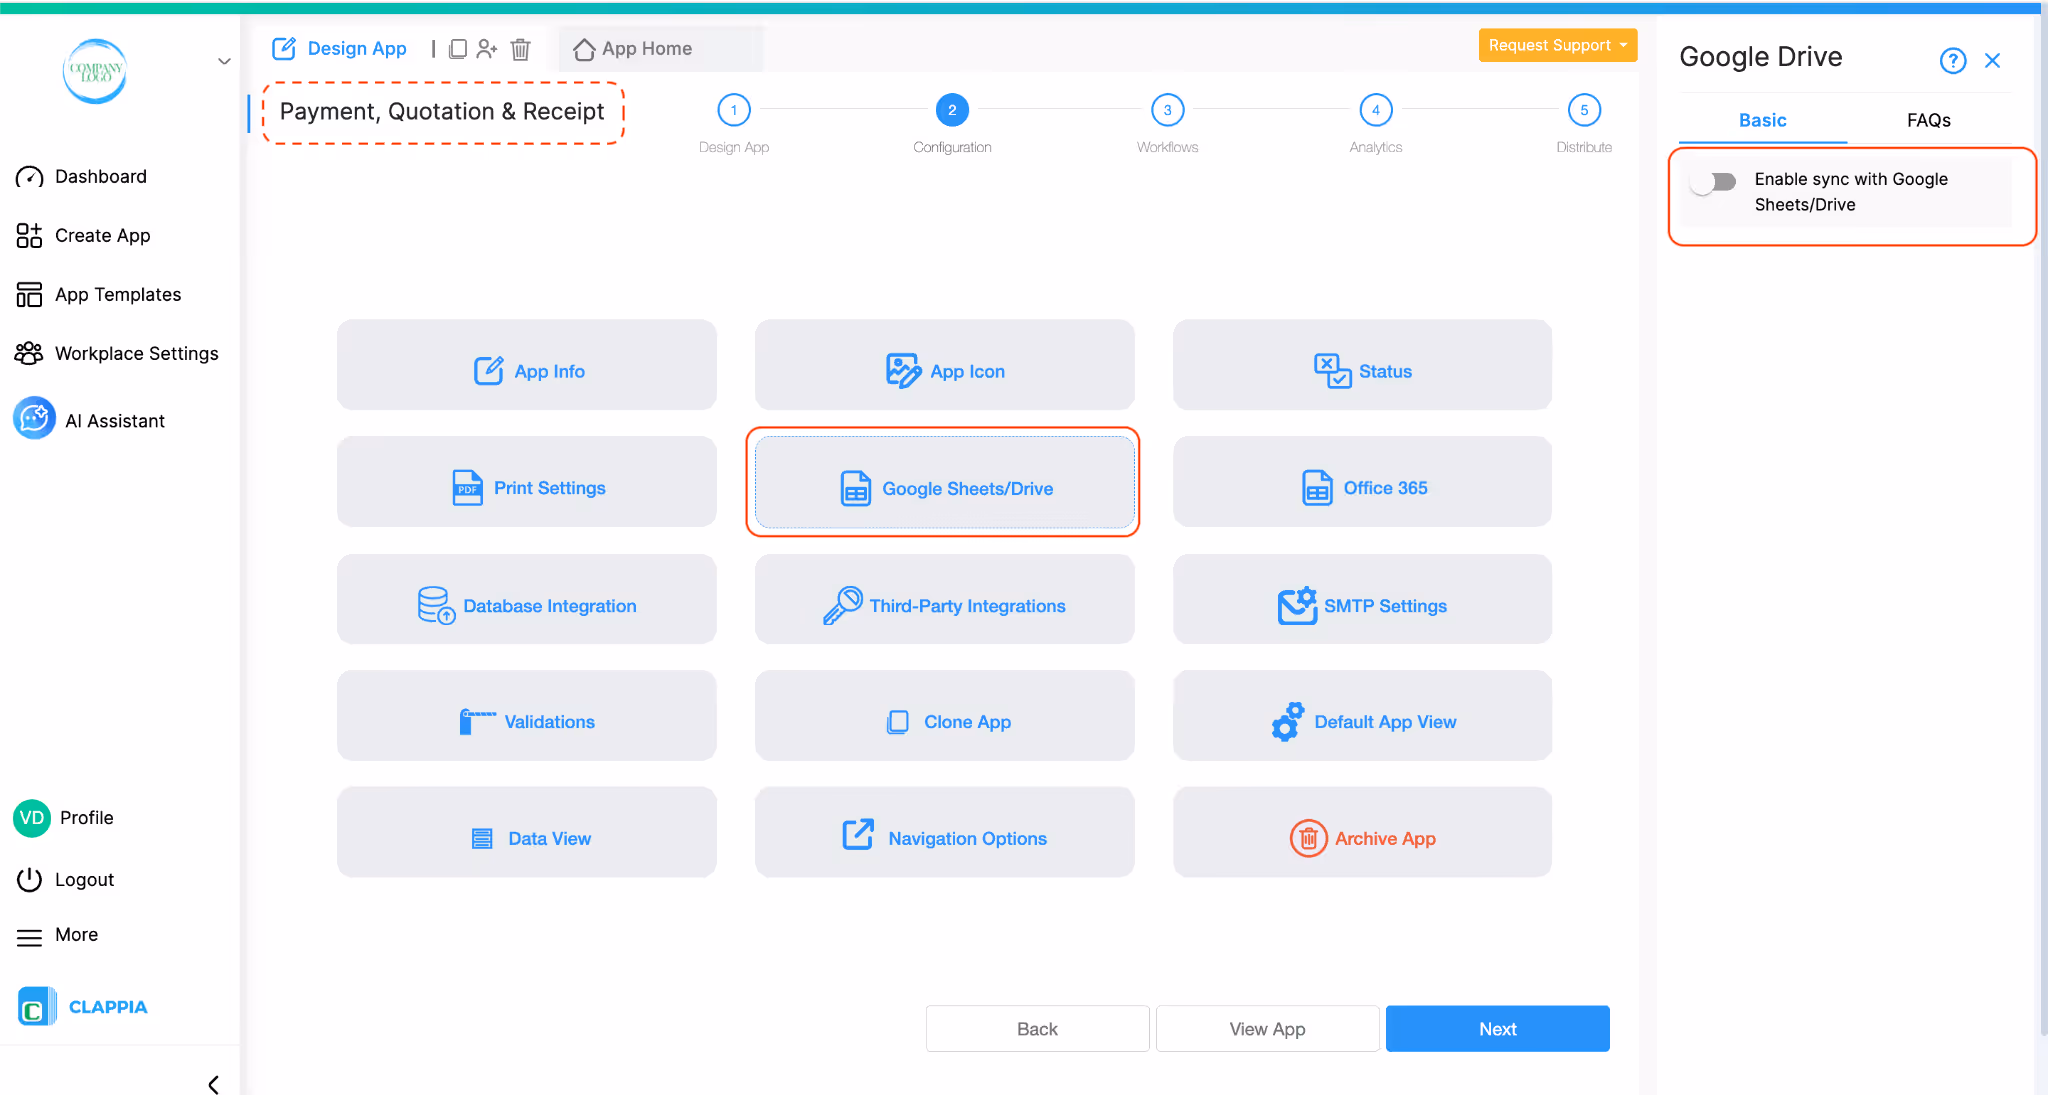Open the Request Support dropdown

pyautogui.click(x=1557, y=45)
